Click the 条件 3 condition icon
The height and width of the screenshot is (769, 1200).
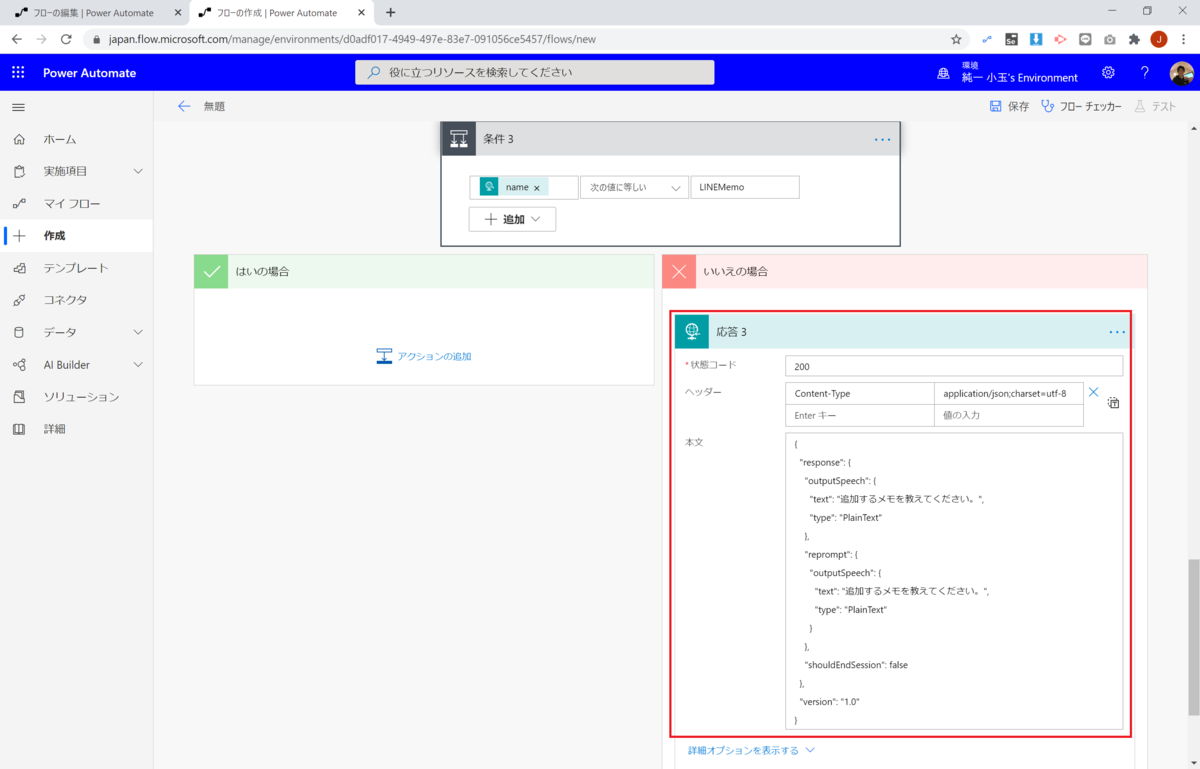click(x=459, y=139)
